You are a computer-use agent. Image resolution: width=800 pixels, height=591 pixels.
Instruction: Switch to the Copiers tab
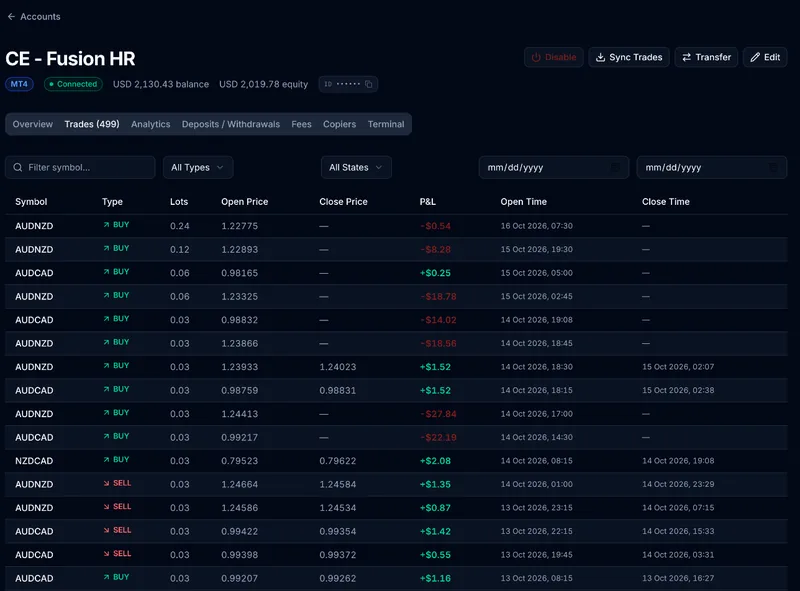[x=339, y=124]
